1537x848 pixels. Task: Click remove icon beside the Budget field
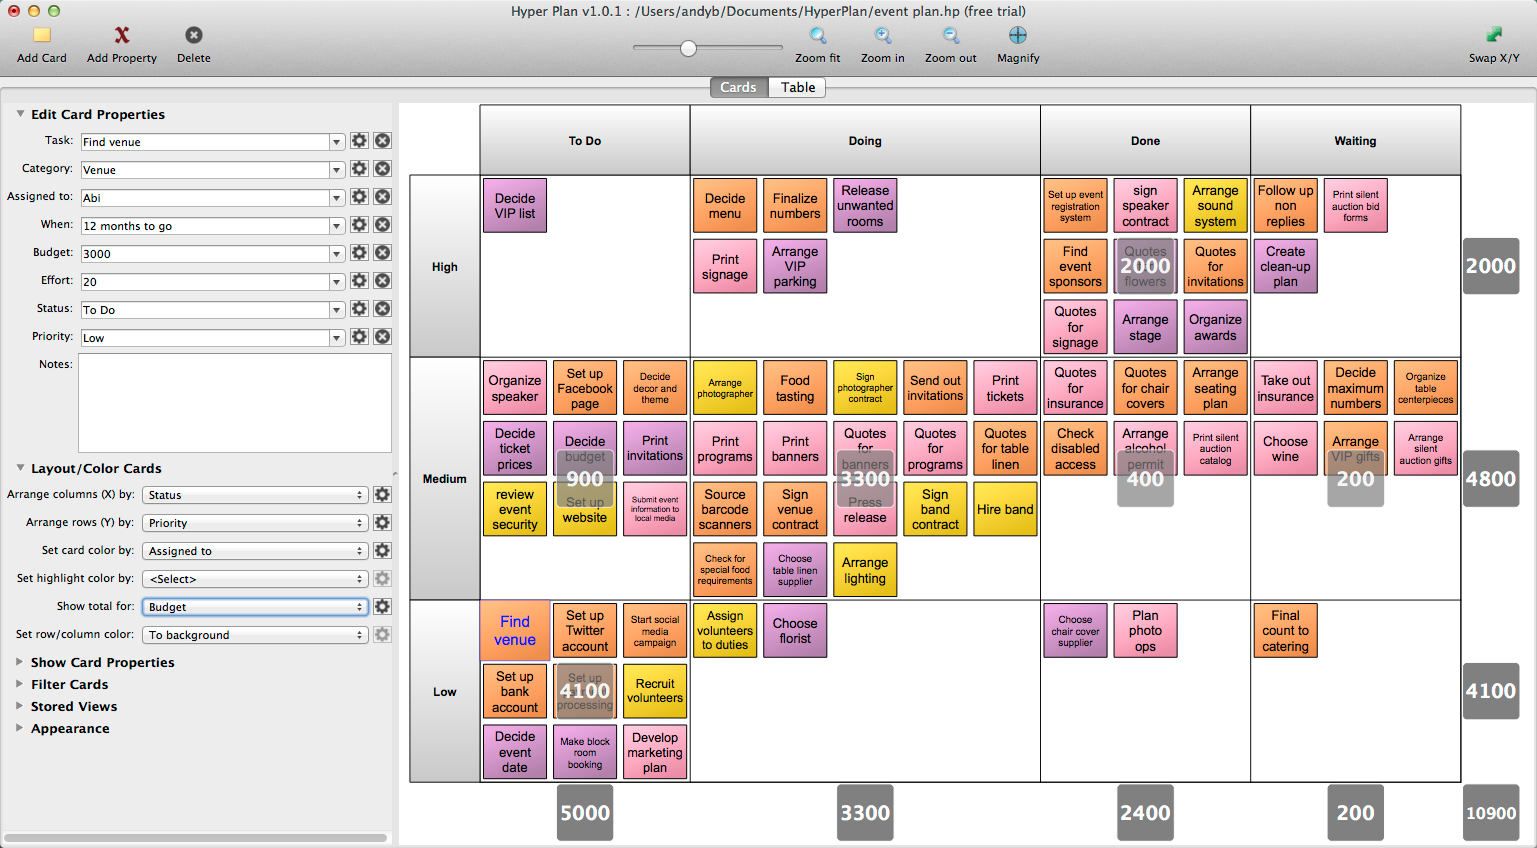382,253
